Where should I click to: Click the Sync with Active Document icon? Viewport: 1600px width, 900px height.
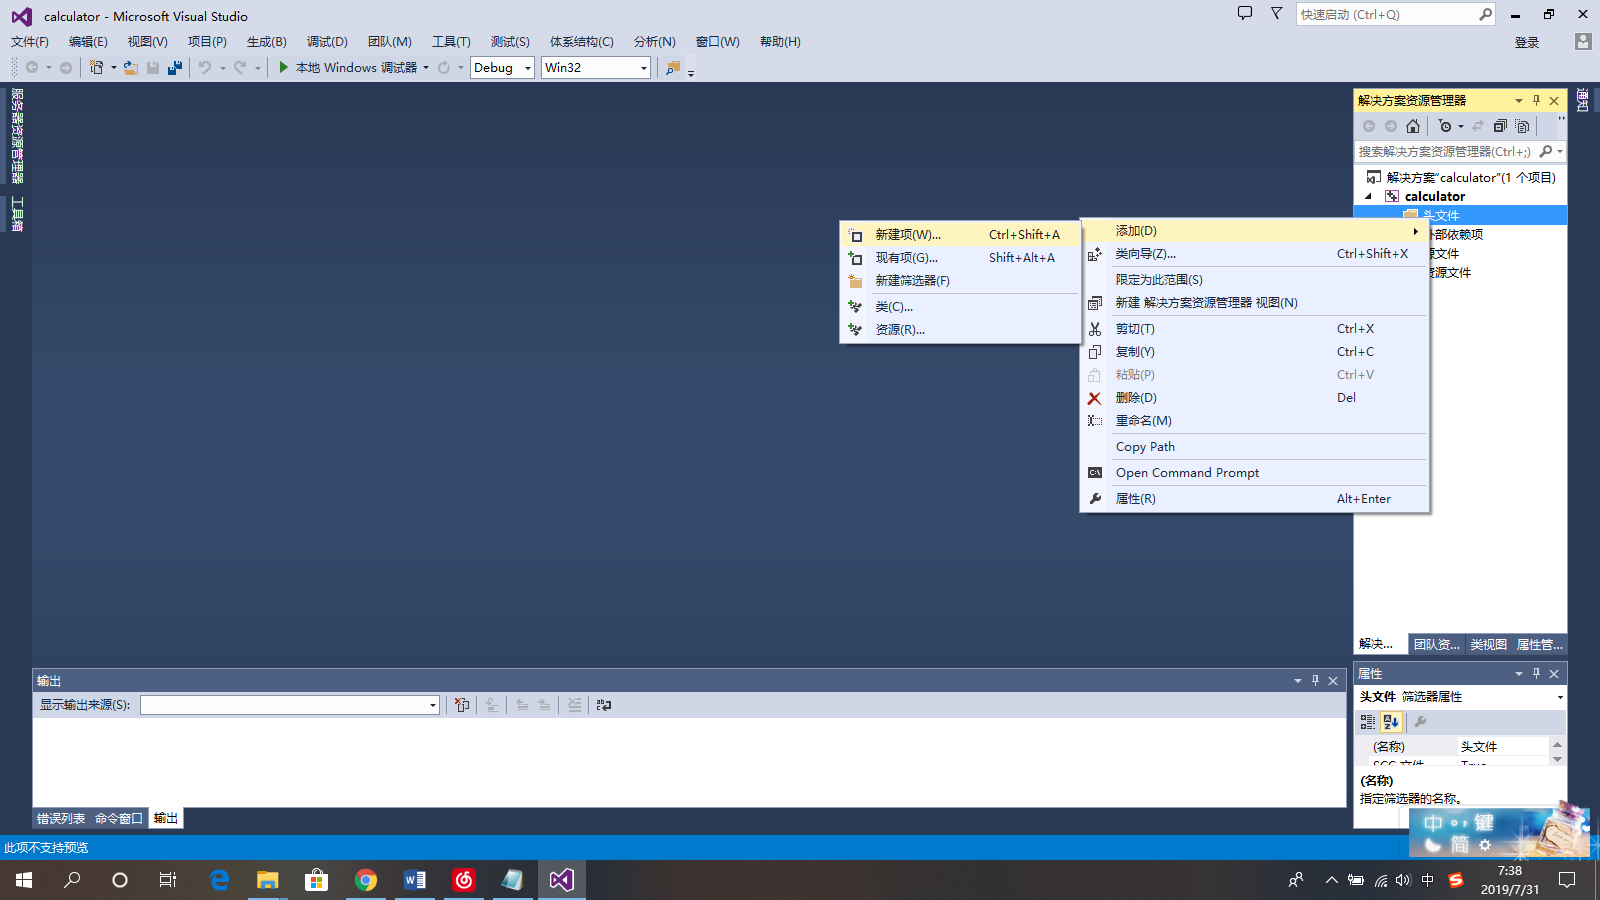(1478, 126)
